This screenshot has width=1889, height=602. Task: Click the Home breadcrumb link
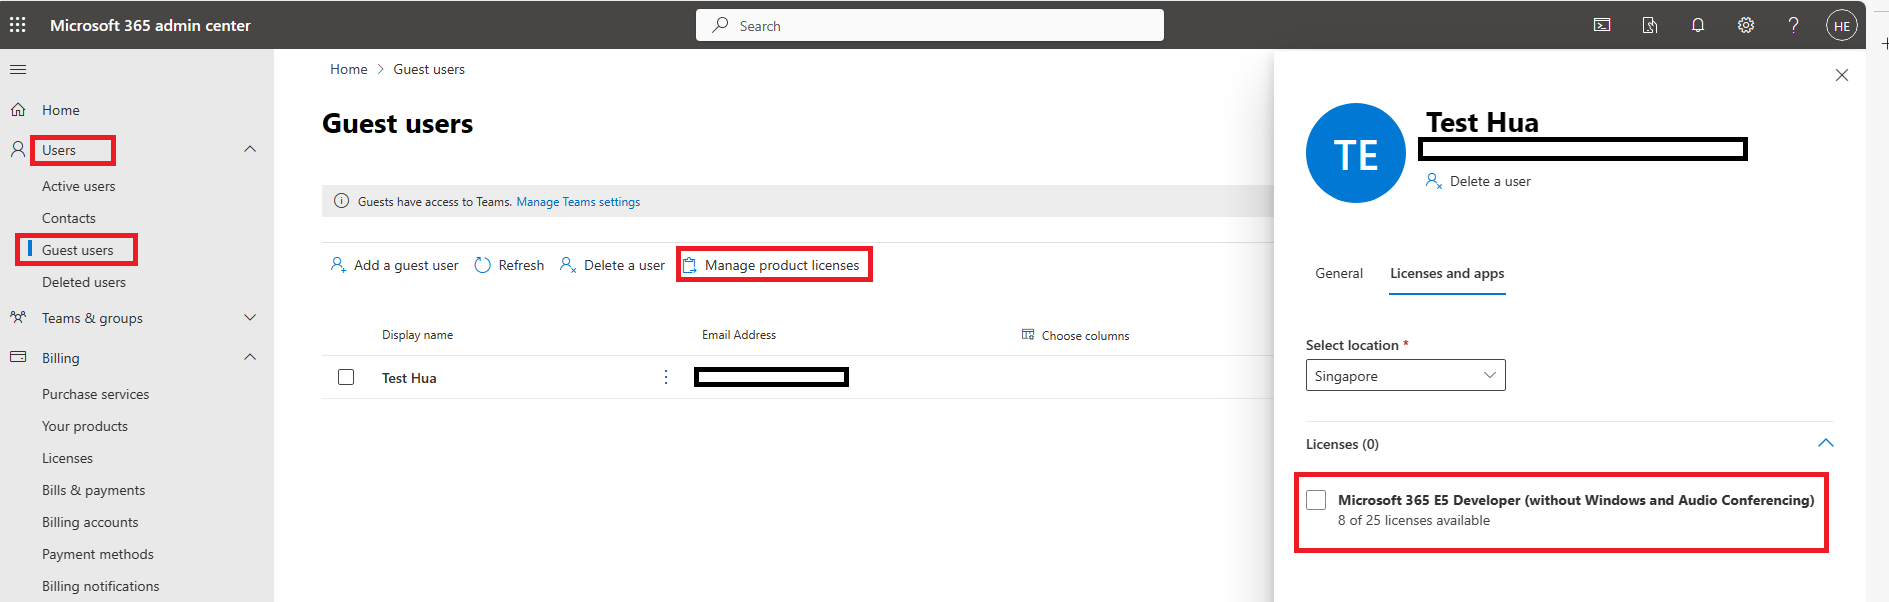point(349,69)
